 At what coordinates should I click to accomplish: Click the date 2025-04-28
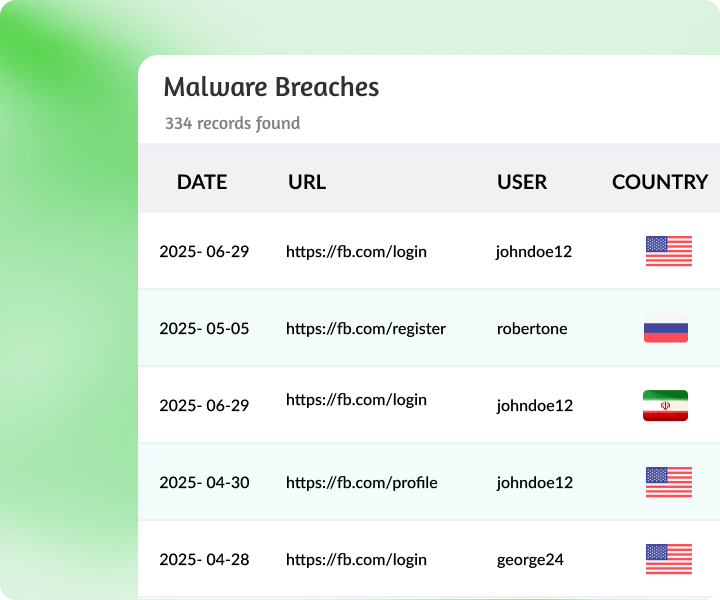204,559
